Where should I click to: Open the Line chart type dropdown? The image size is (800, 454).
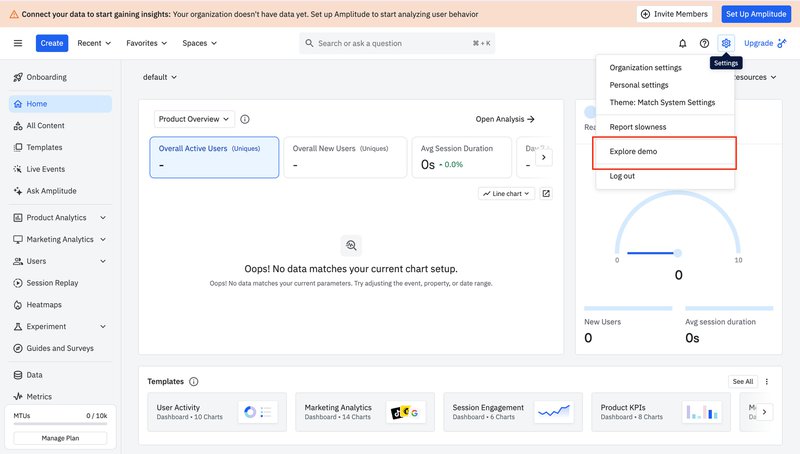tap(507, 193)
